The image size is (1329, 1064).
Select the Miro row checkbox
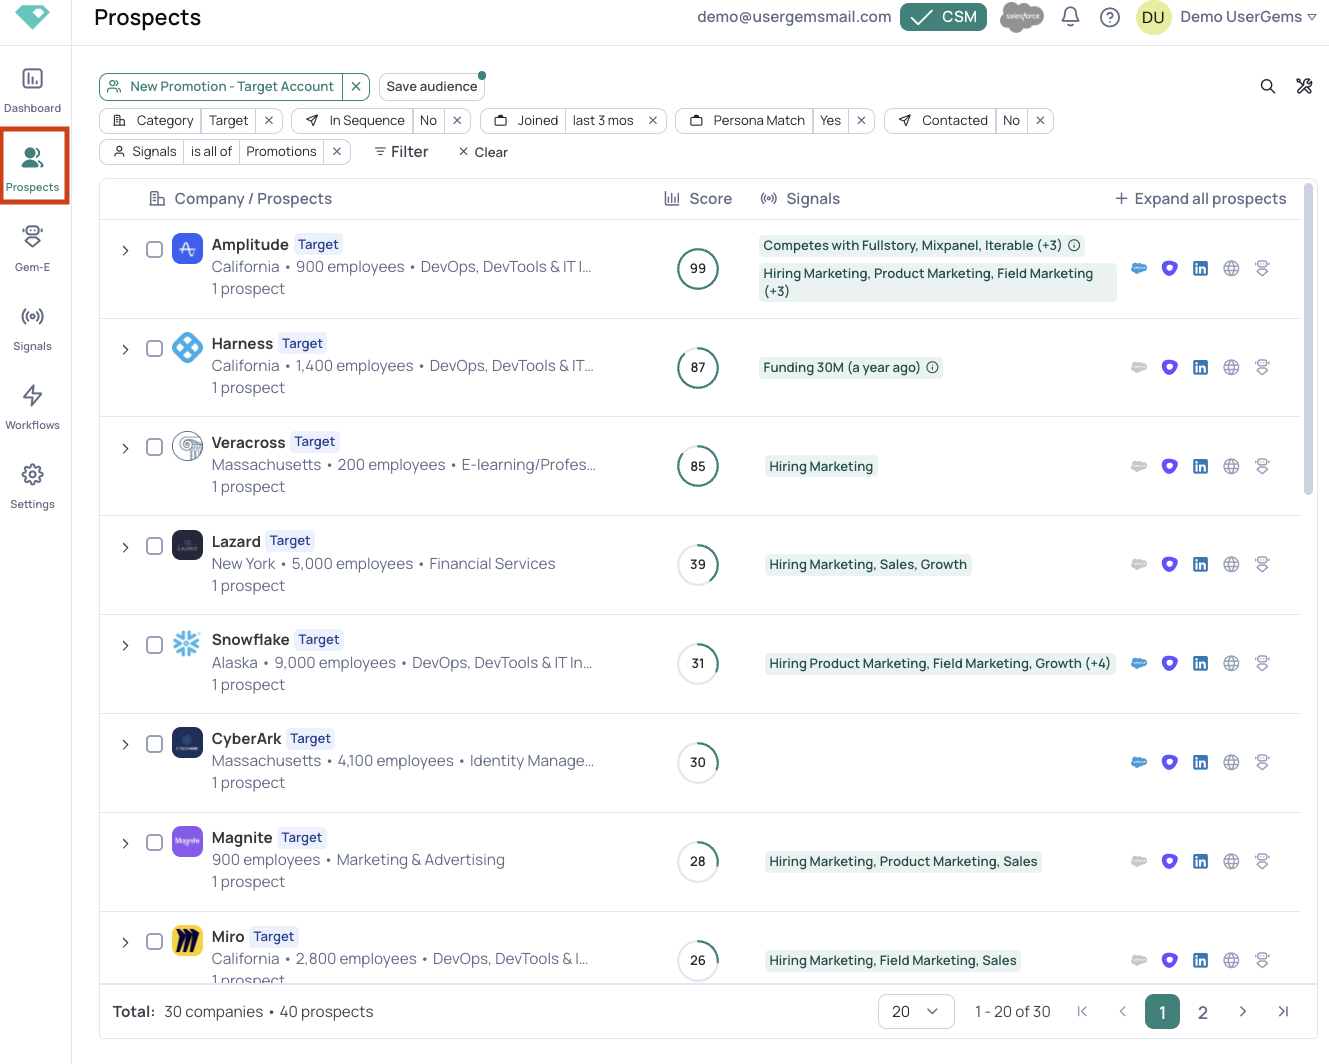pos(154,941)
